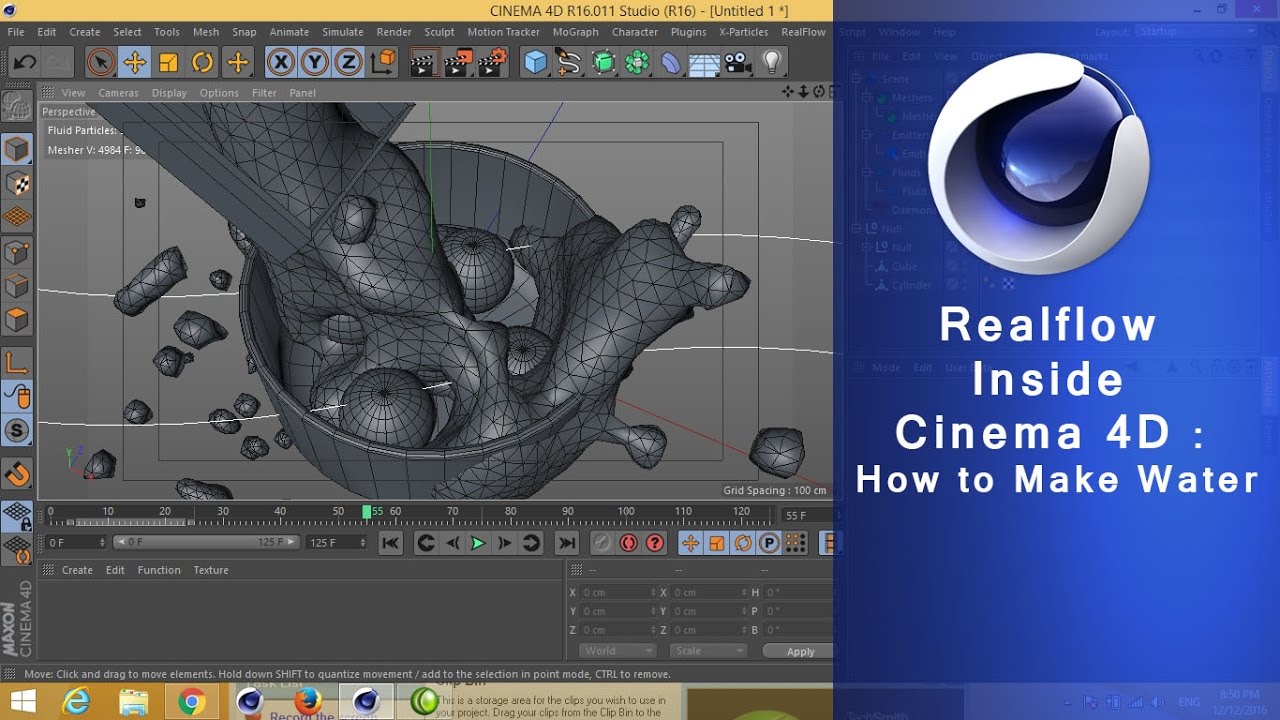Open the material manager Function menu

[159, 570]
